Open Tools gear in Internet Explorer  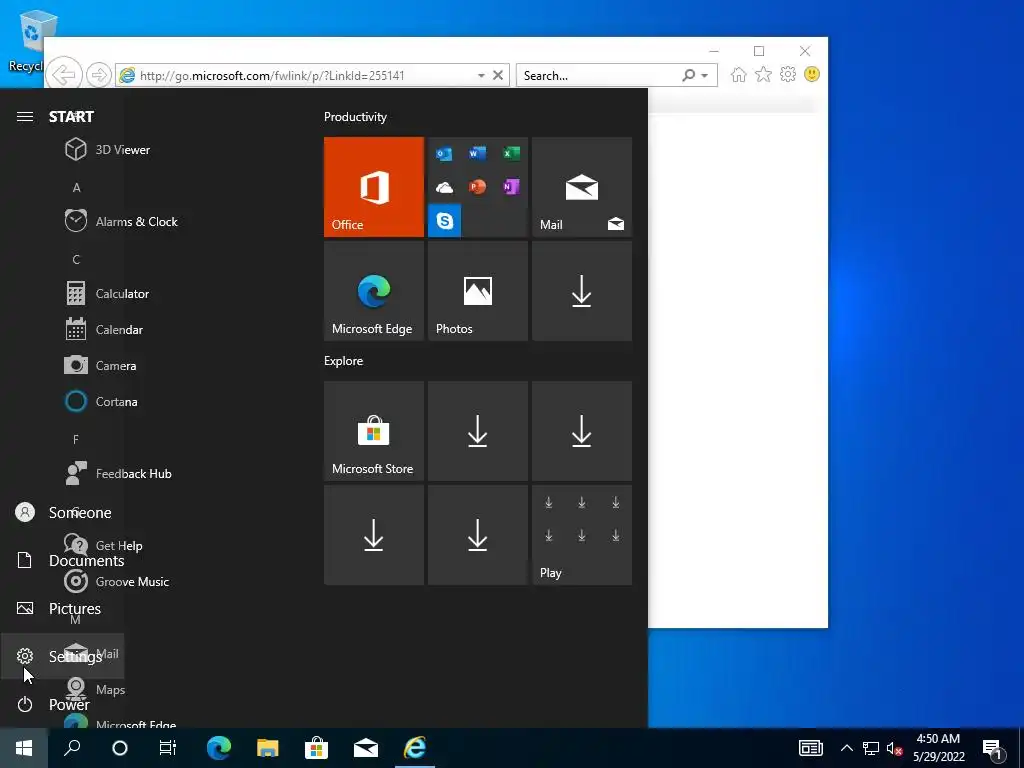pyautogui.click(x=788, y=74)
